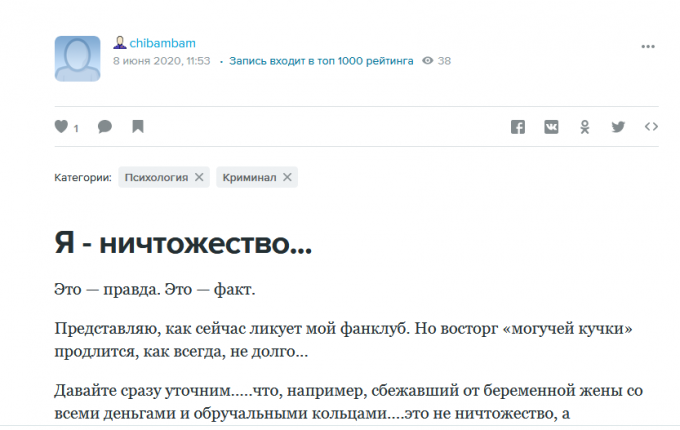
Task: Bookmark this post
Action: click(x=138, y=127)
